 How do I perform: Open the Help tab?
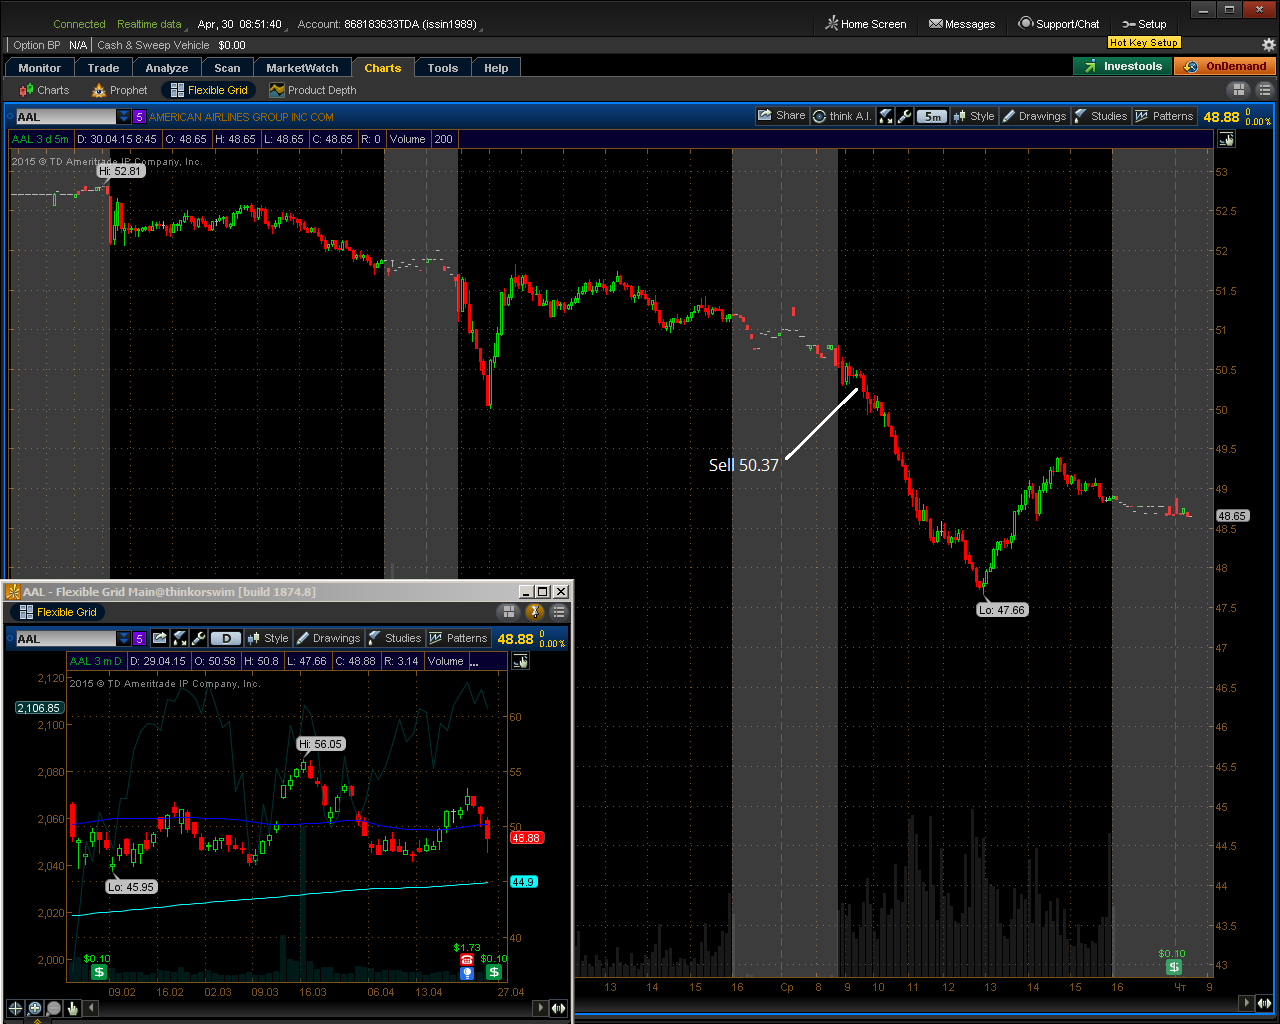pos(496,68)
